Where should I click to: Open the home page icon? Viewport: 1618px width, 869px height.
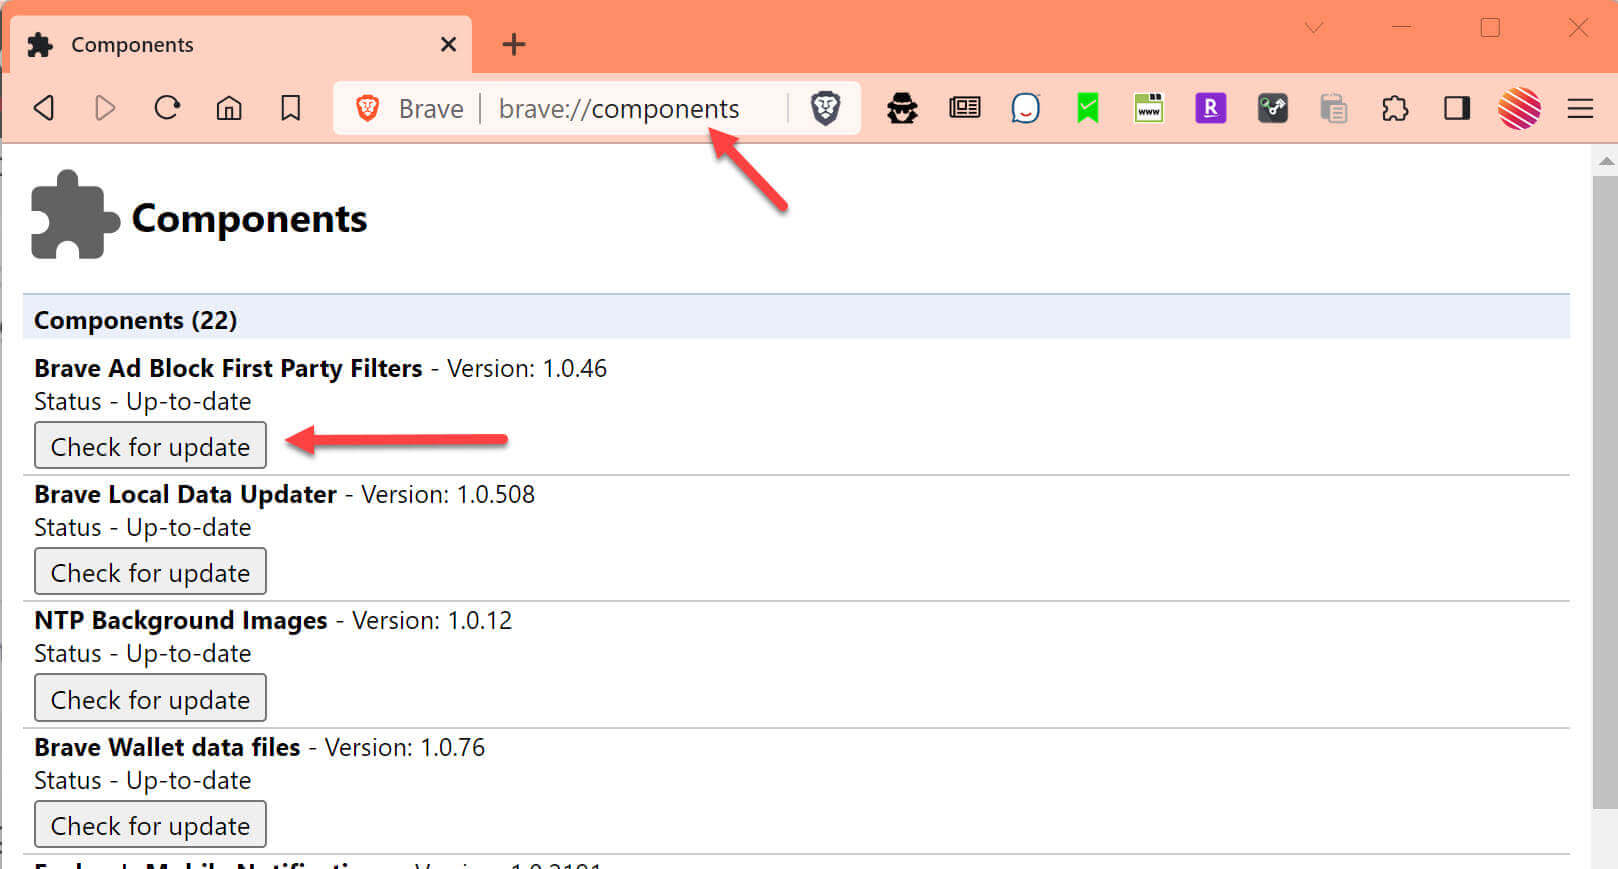tap(229, 108)
